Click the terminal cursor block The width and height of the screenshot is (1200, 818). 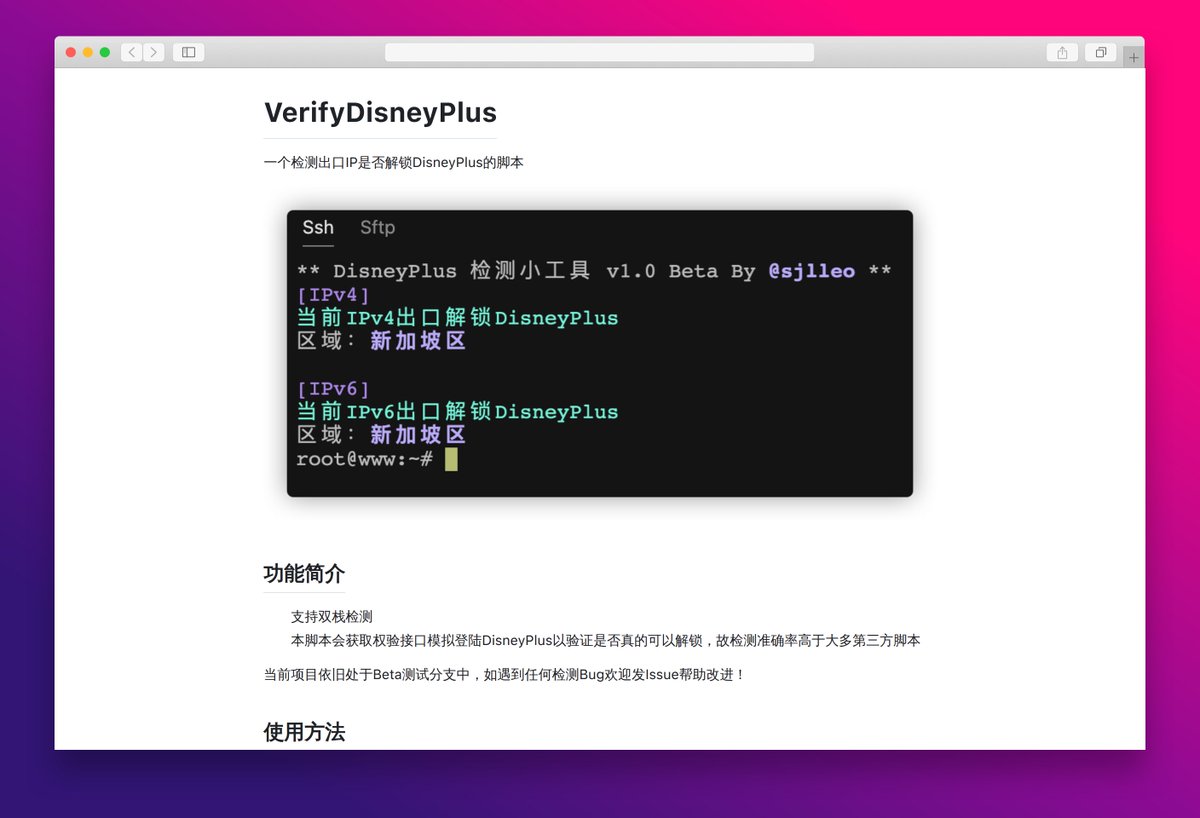(451, 459)
